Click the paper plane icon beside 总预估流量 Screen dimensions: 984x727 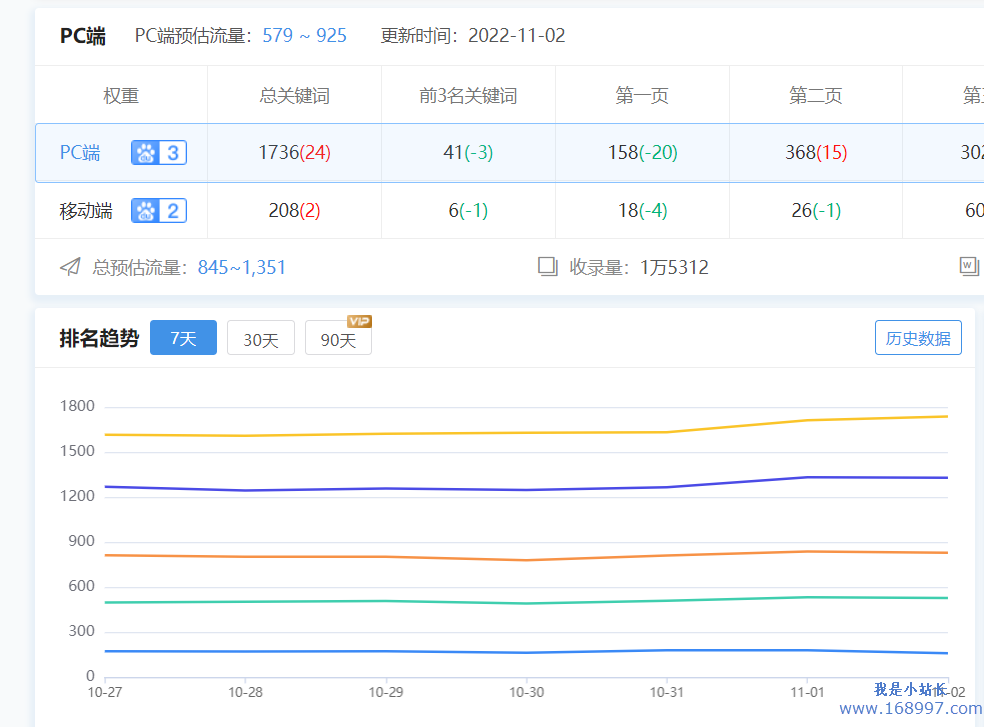click(x=70, y=267)
